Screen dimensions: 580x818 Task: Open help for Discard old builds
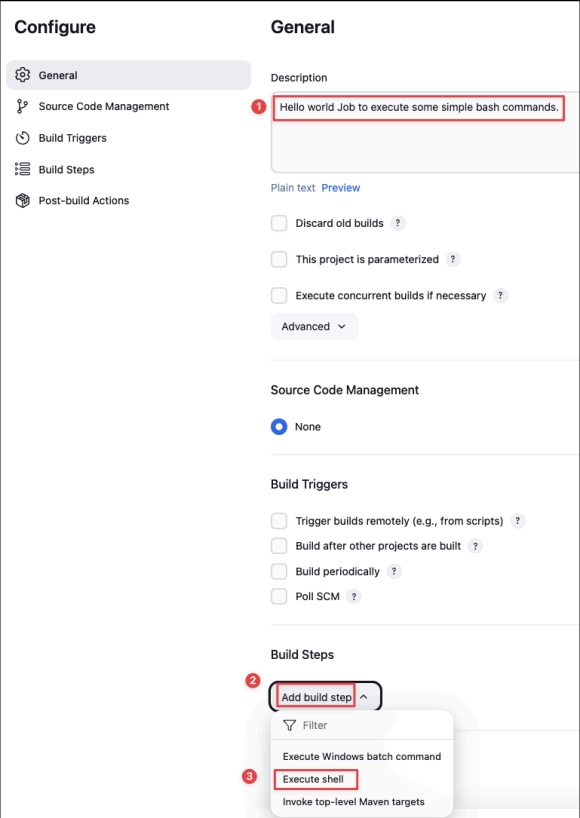397,223
